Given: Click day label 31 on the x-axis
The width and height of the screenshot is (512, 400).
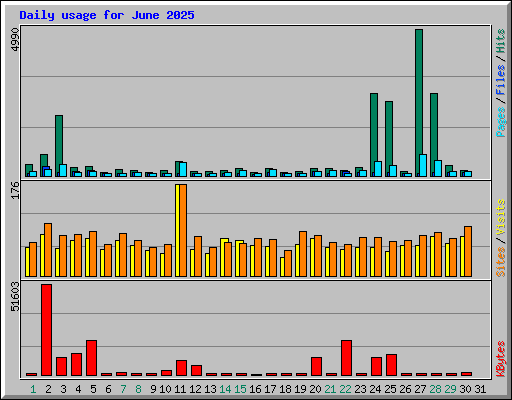Looking at the screenshot, I should coord(480,389).
